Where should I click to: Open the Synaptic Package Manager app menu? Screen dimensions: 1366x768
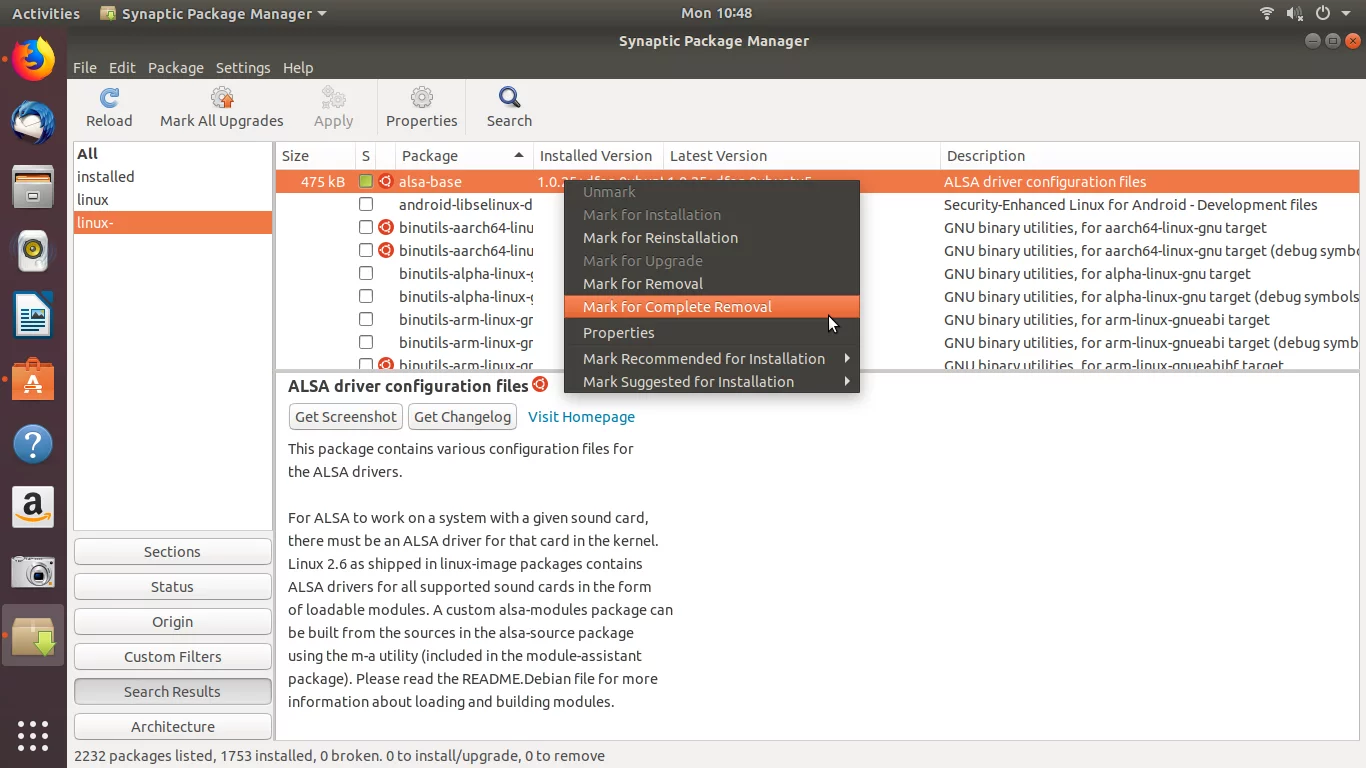tap(214, 14)
